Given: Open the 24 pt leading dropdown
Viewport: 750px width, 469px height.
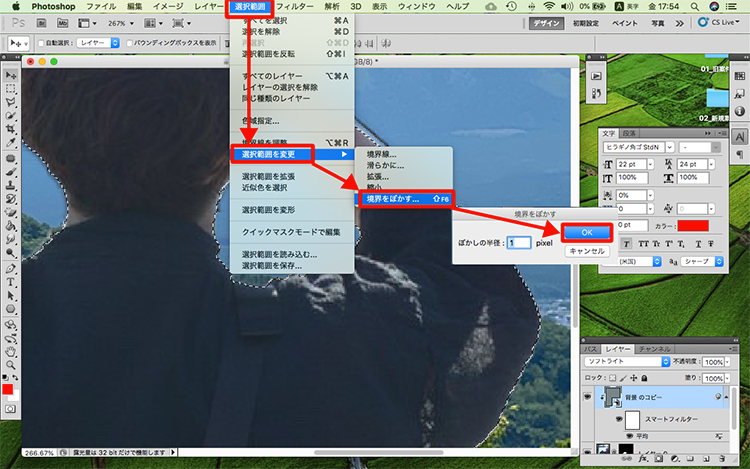Looking at the screenshot, I should [712, 164].
